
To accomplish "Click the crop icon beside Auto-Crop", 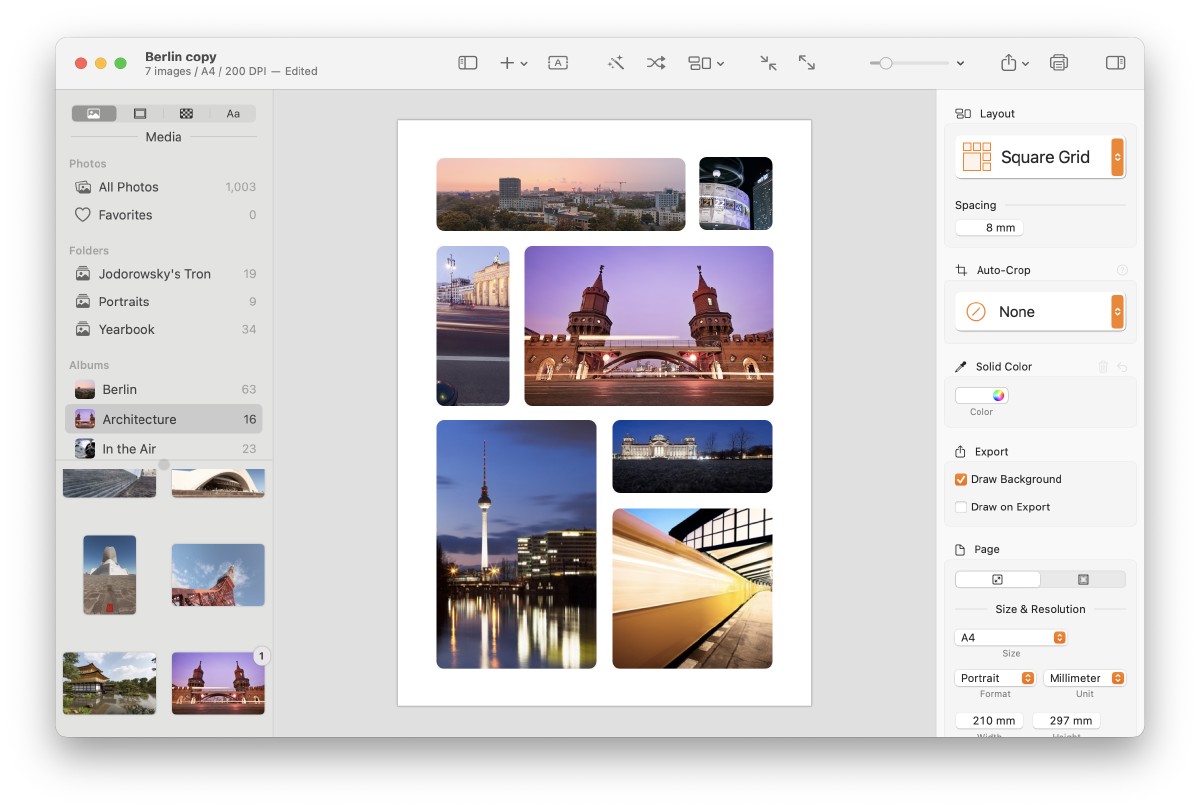I will click(x=961, y=270).
